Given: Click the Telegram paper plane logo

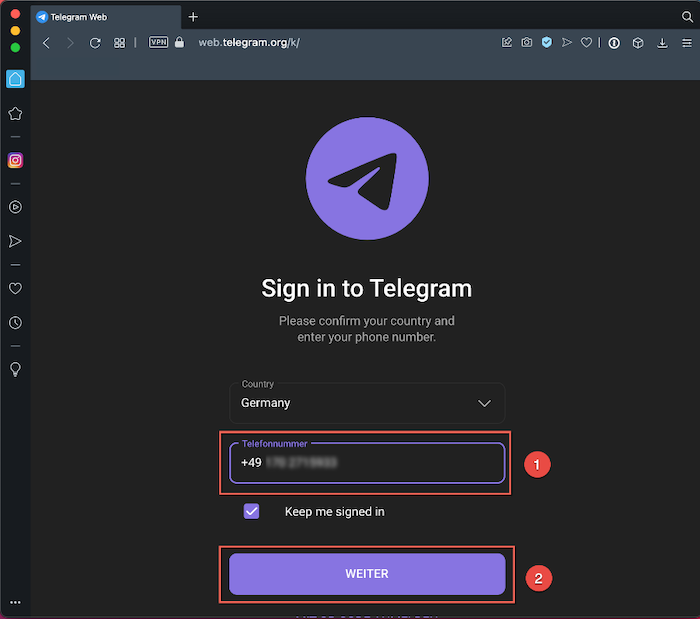Looking at the screenshot, I should click(367, 179).
